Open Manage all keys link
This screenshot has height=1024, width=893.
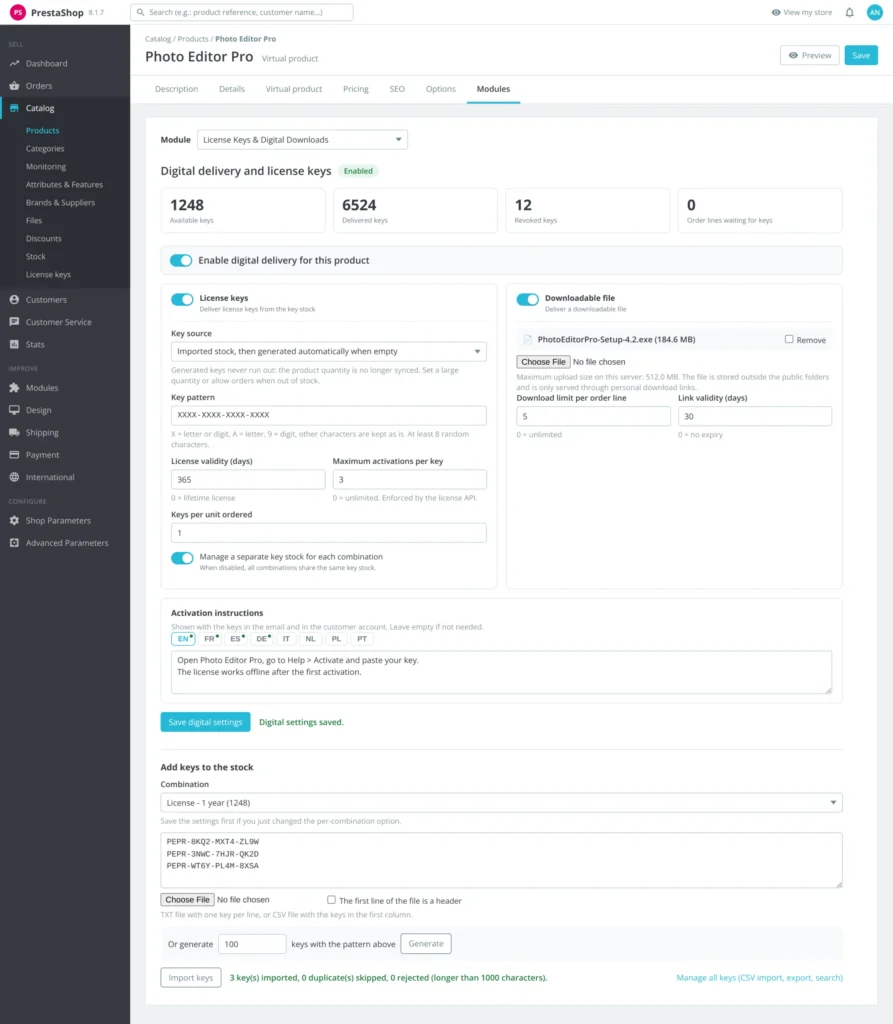click(x=760, y=978)
